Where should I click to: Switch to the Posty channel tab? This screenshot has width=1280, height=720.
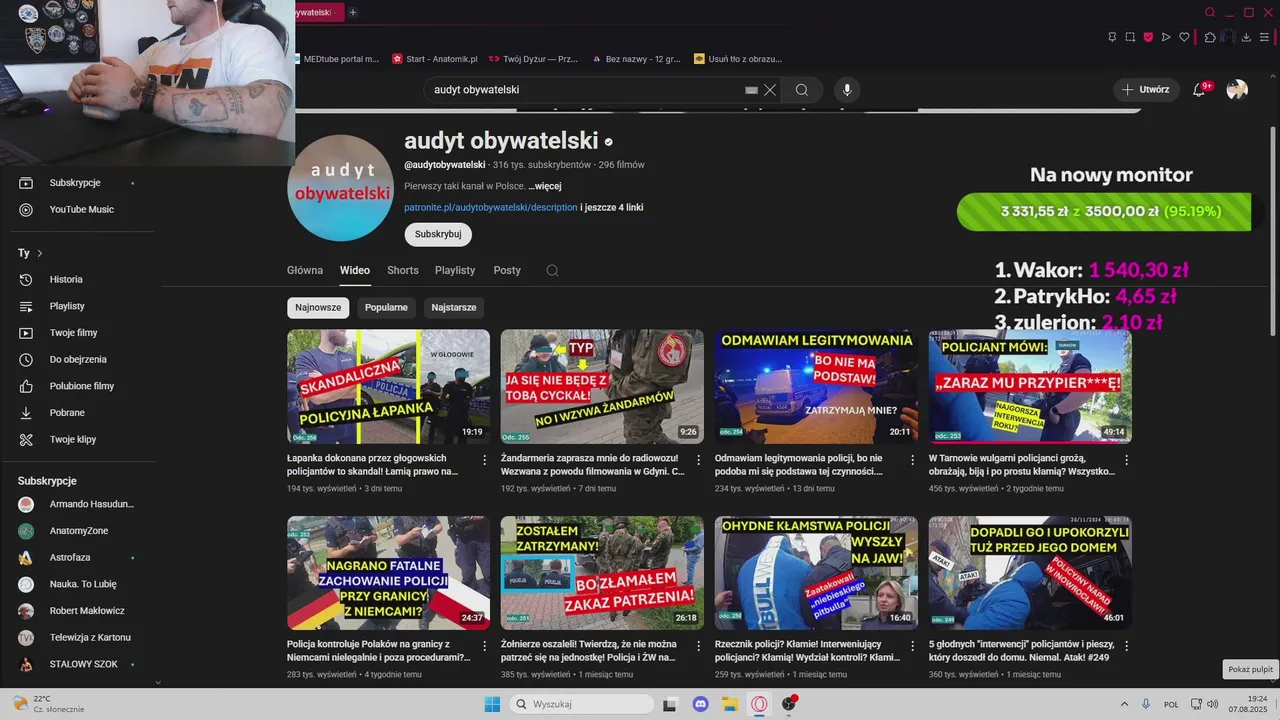507,270
